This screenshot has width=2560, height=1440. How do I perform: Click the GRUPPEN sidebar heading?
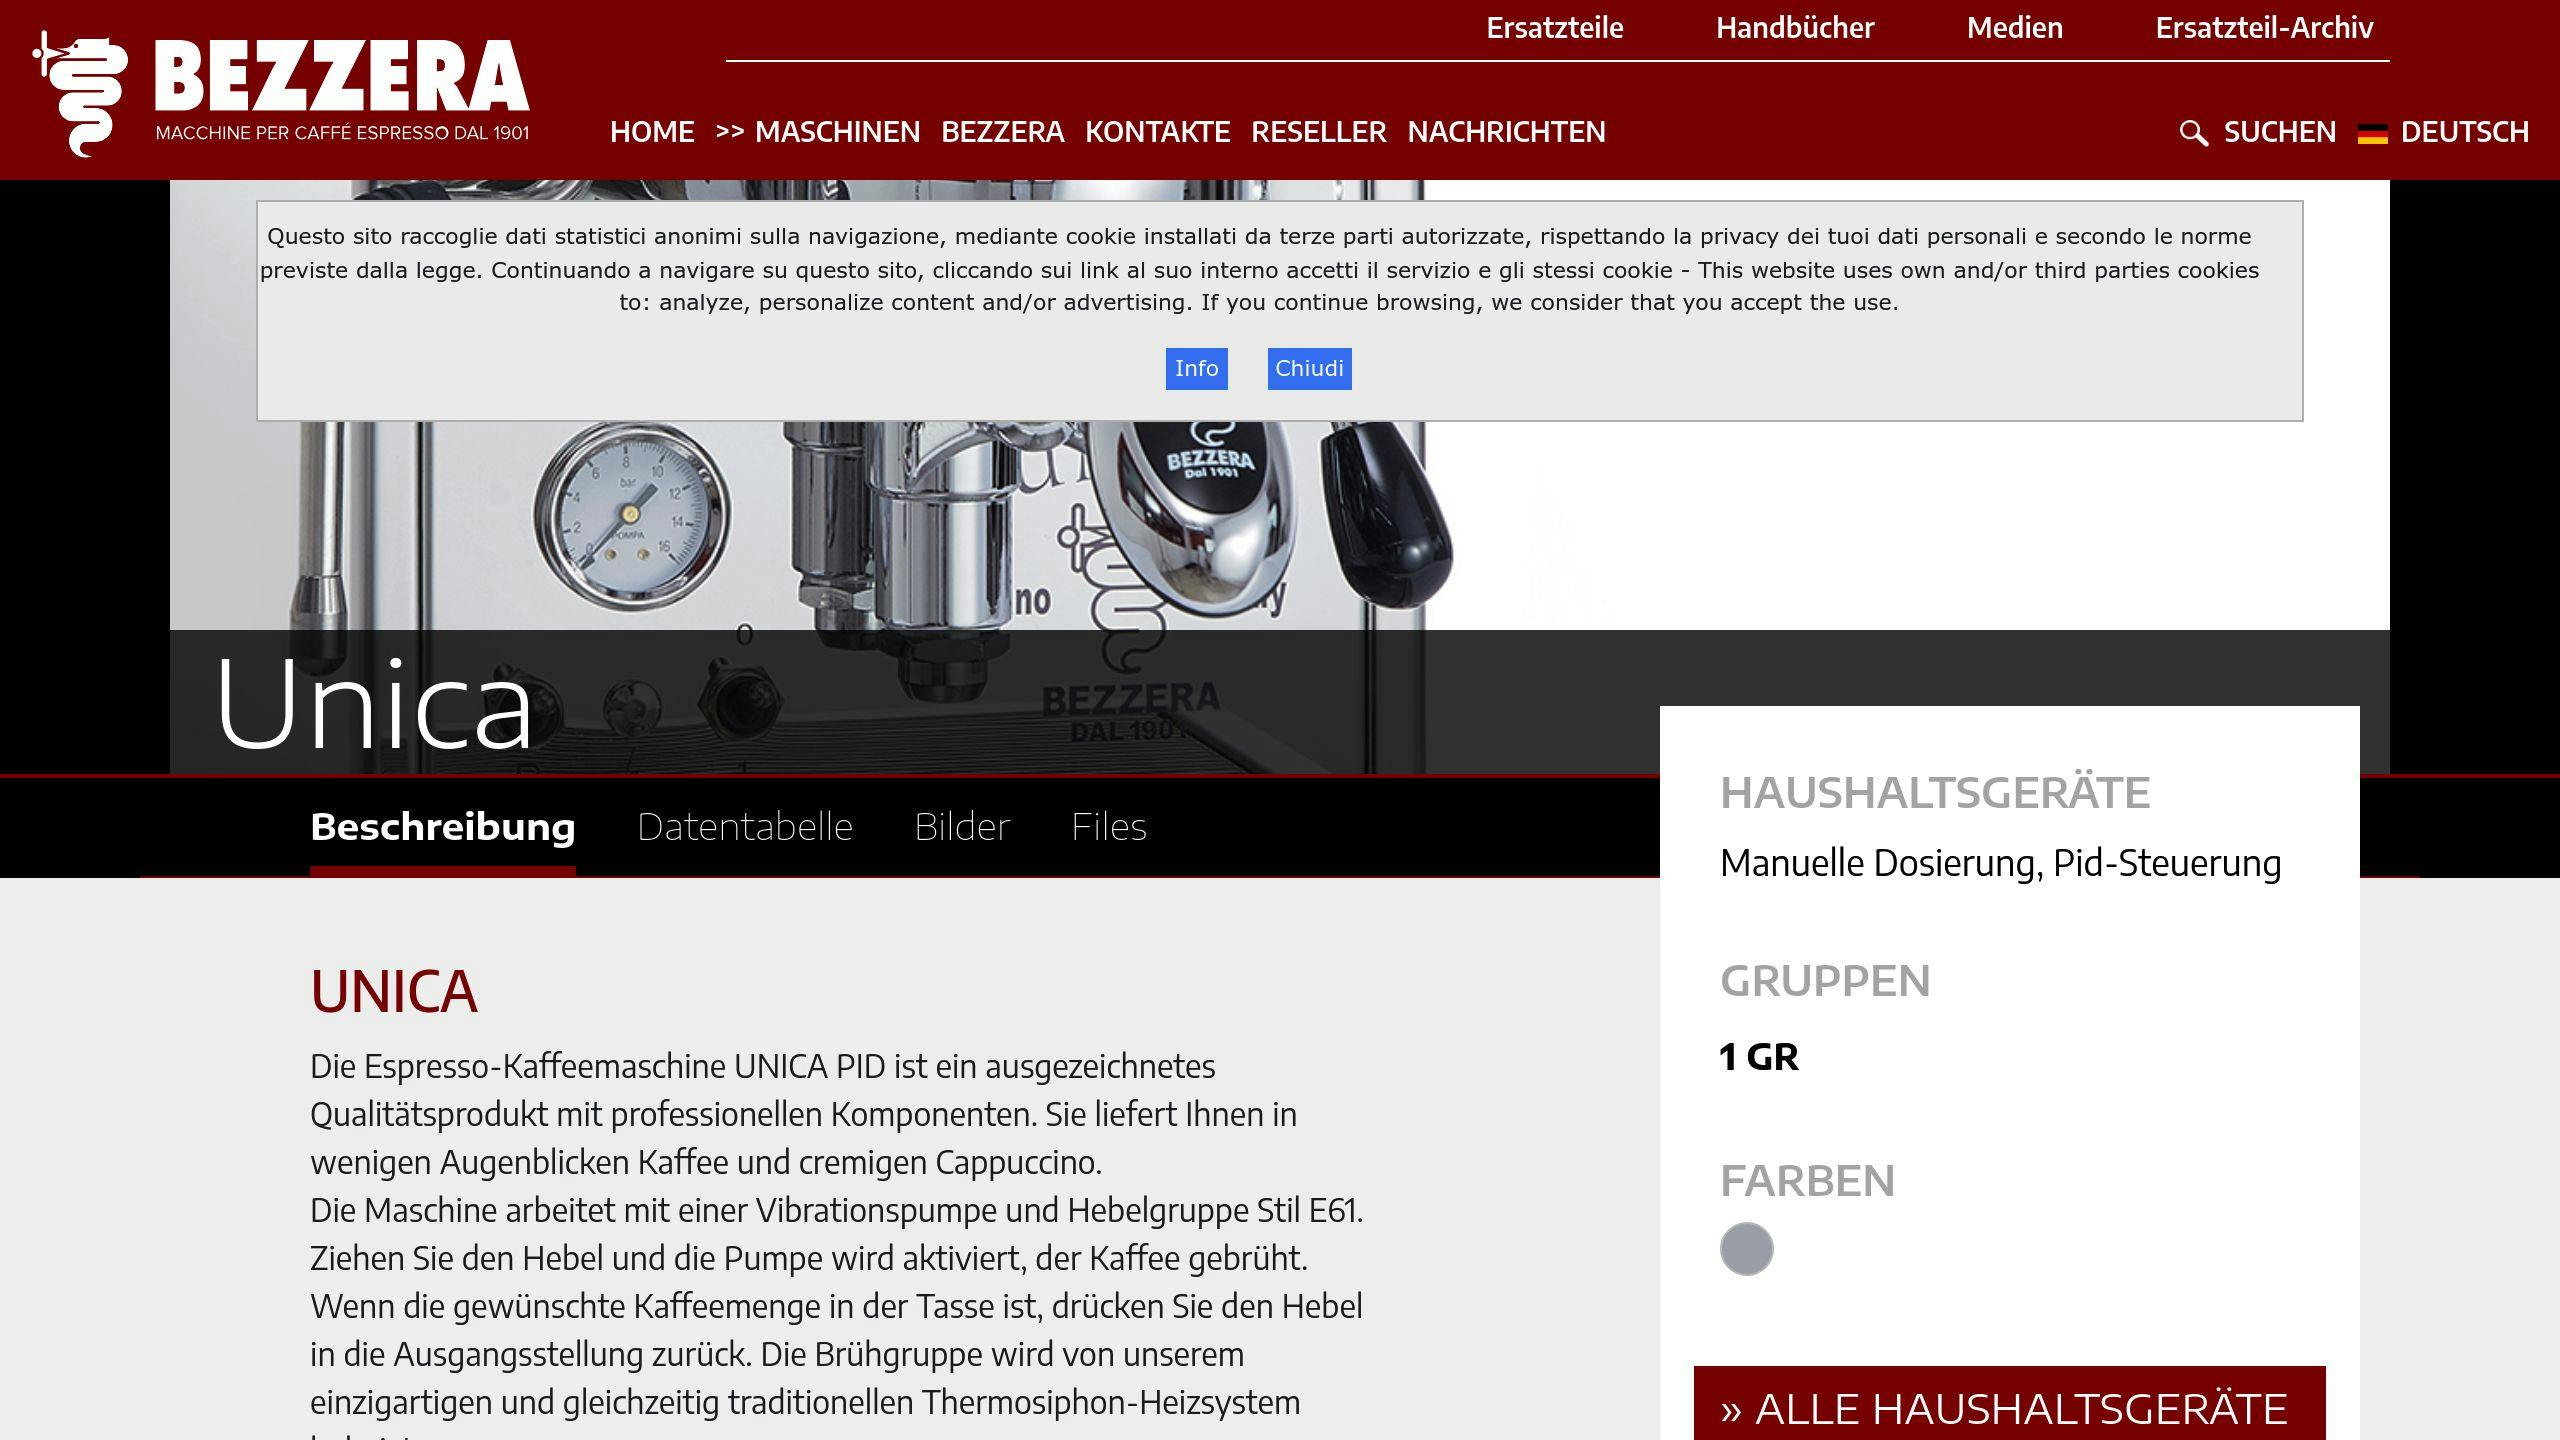click(1825, 981)
